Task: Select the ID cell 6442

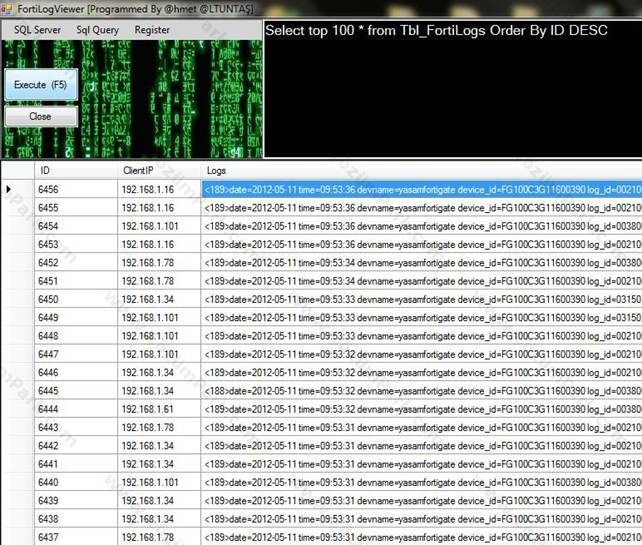Action: click(x=76, y=445)
